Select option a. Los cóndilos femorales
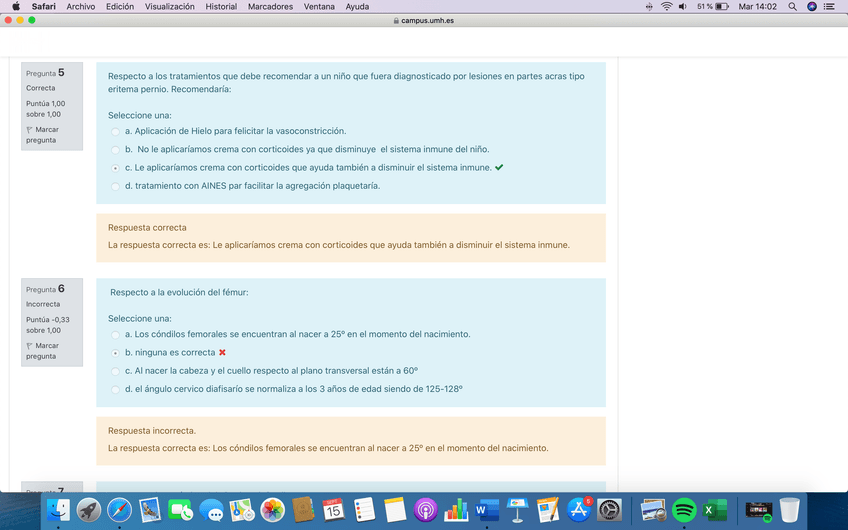Viewport: 848px width, 530px height. [115, 335]
